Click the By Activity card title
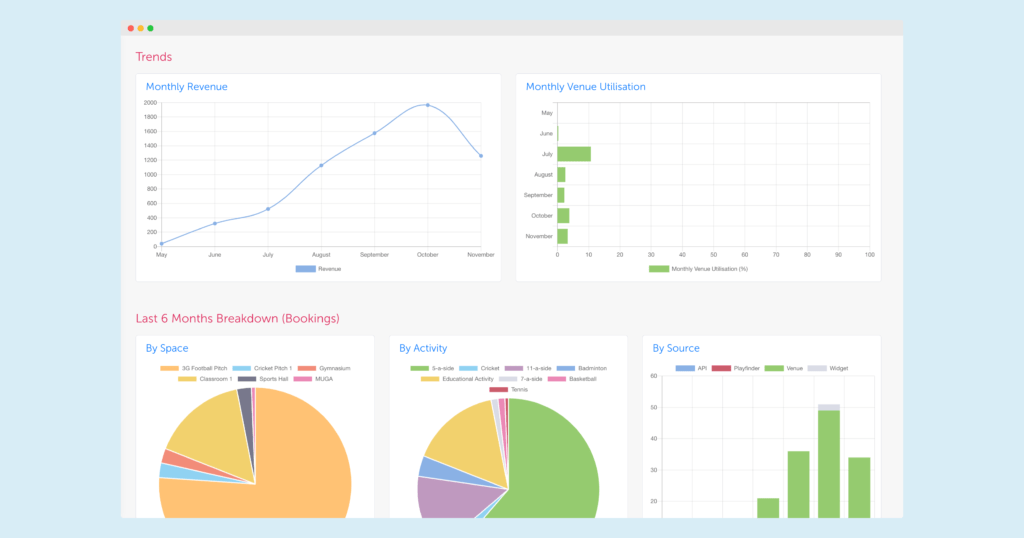The image size is (1024, 538). [x=423, y=349]
